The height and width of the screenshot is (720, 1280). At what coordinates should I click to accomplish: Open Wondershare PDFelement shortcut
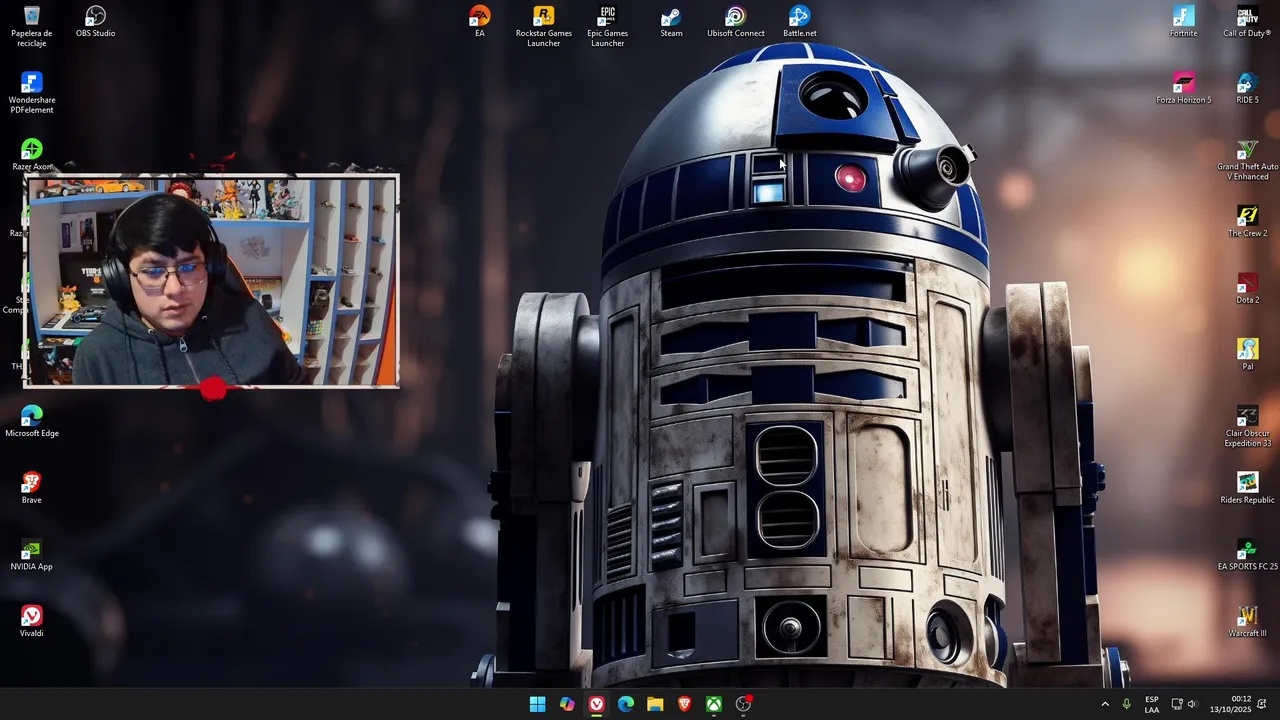coord(32,93)
